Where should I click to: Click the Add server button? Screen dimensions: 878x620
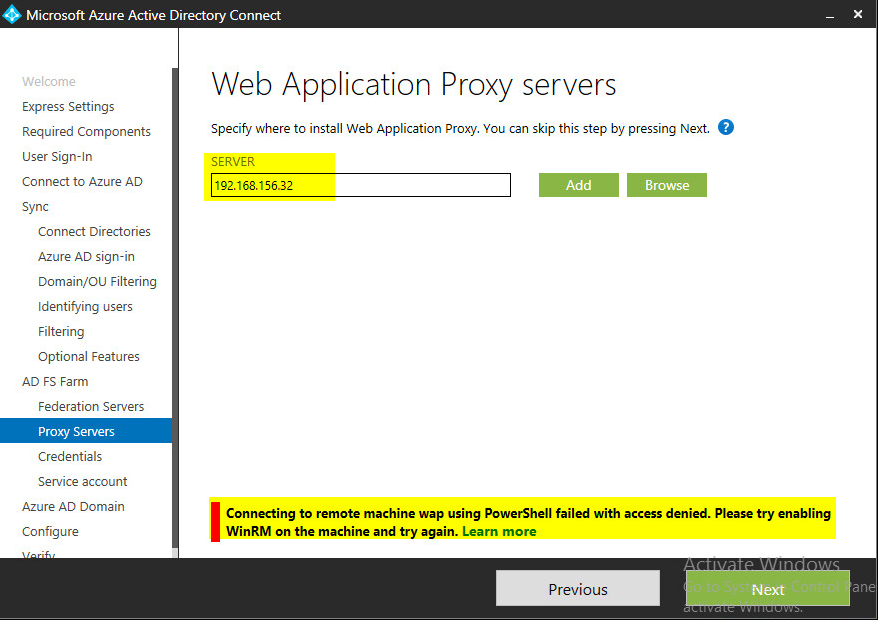(578, 185)
